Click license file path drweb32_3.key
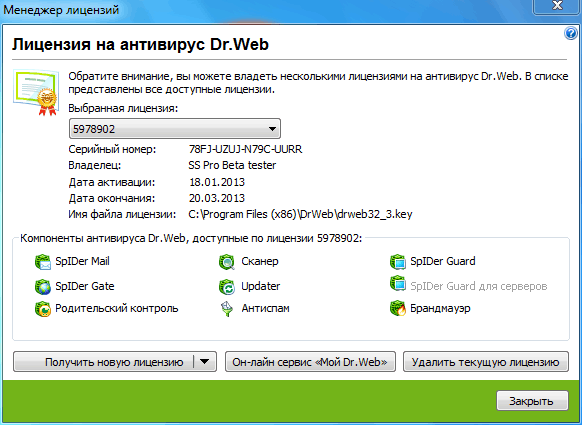The height and width of the screenshot is (425, 582). pyautogui.click(x=300, y=214)
